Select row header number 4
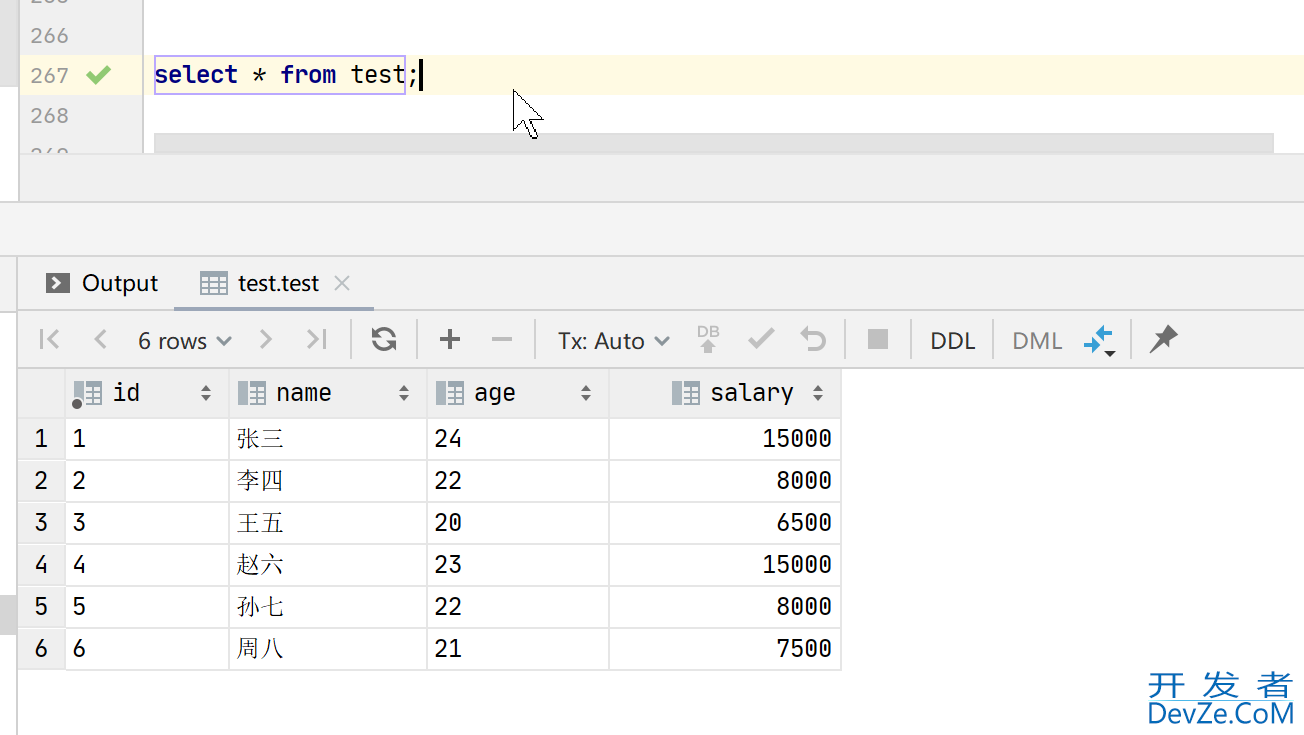The width and height of the screenshot is (1304, 735). click(x=41, y=564)
